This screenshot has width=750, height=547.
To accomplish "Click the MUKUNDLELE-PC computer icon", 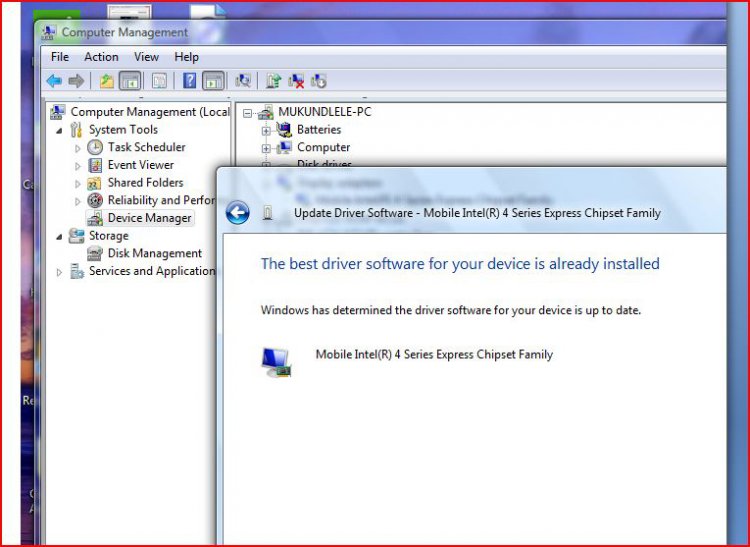I will pos(265,112).
